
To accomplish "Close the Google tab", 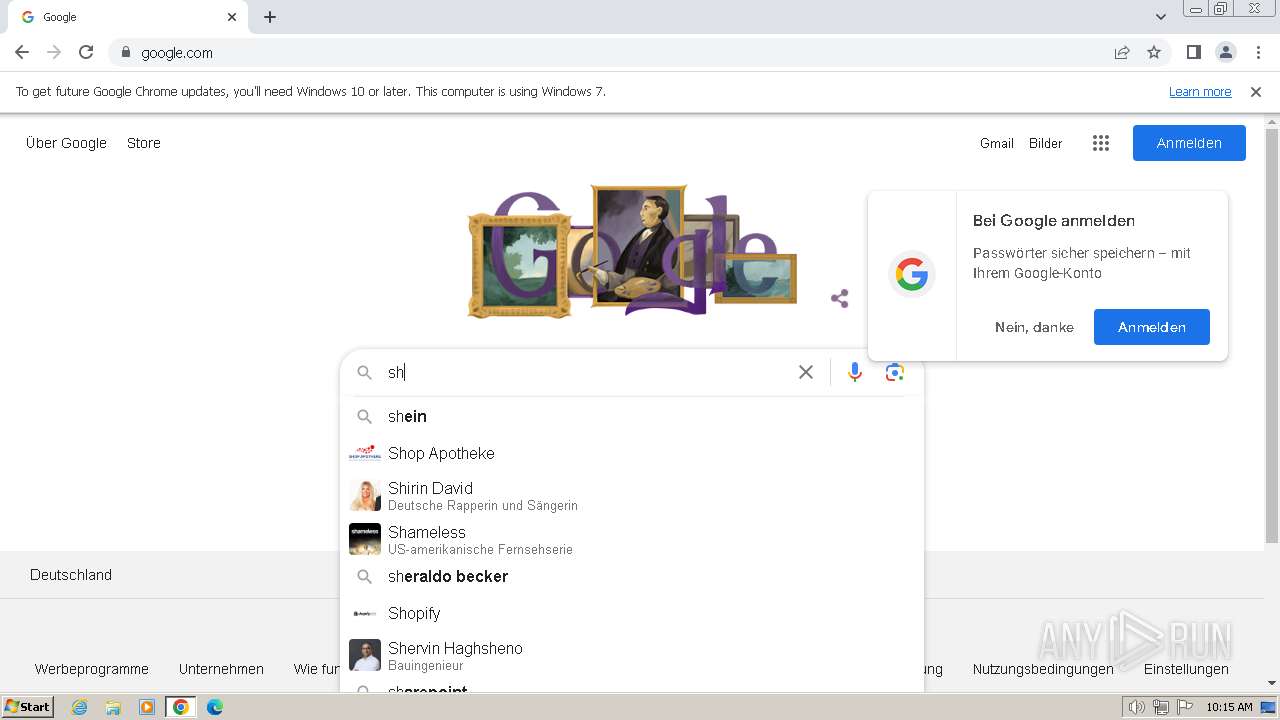I will click(x=232, y=17).
